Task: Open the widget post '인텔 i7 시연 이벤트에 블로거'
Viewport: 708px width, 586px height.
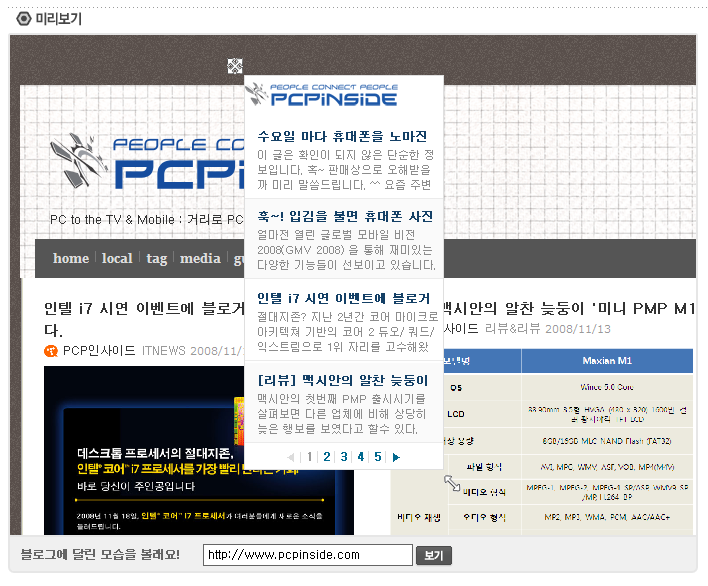Action: pos(344,298)
